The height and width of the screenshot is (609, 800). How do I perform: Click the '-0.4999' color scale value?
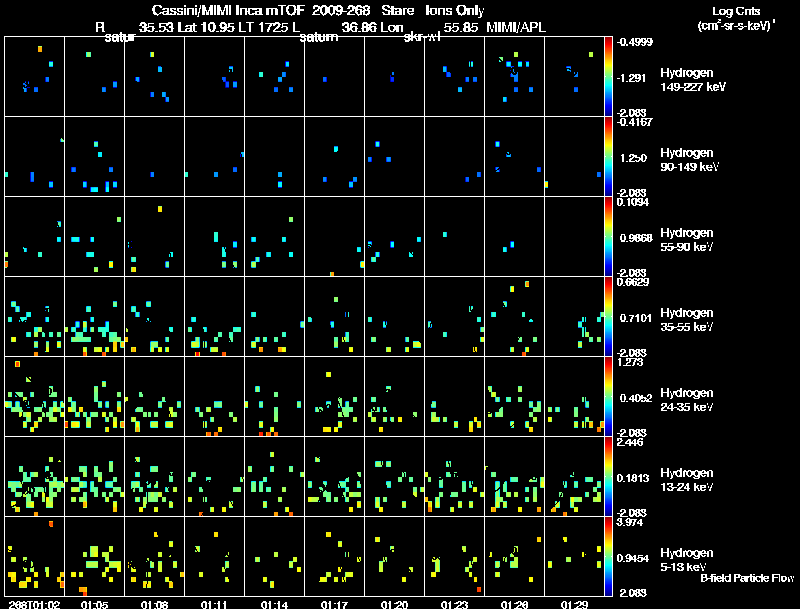coord(634,42)
